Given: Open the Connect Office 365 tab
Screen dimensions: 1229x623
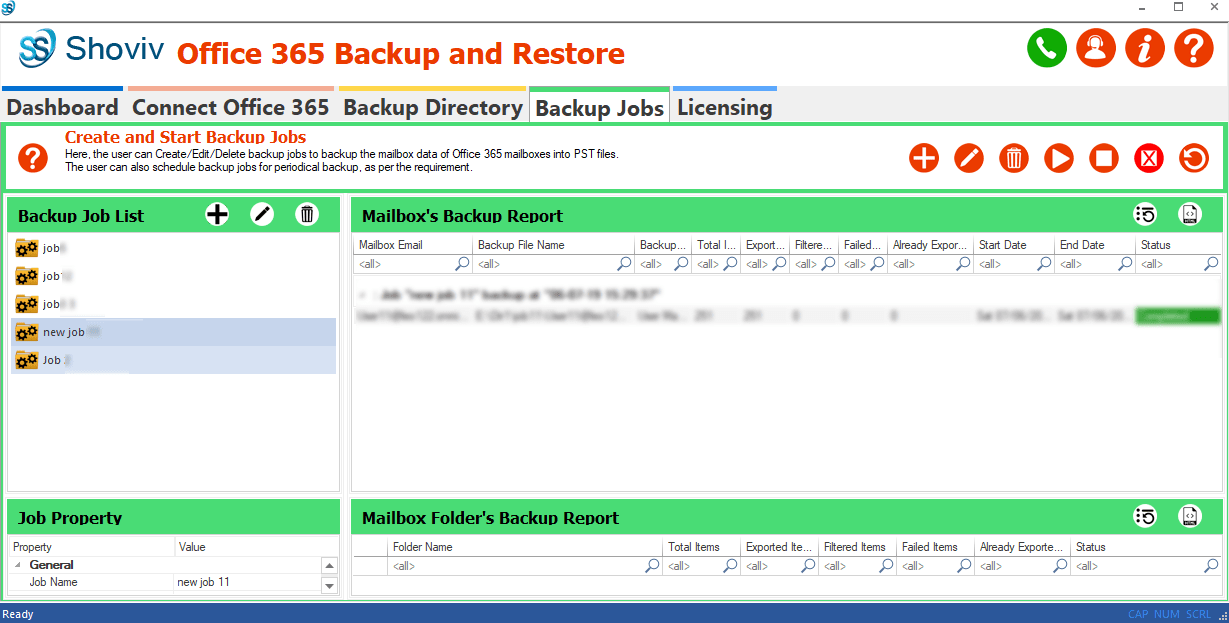Looking at the screenshot, I should [231, 107].
